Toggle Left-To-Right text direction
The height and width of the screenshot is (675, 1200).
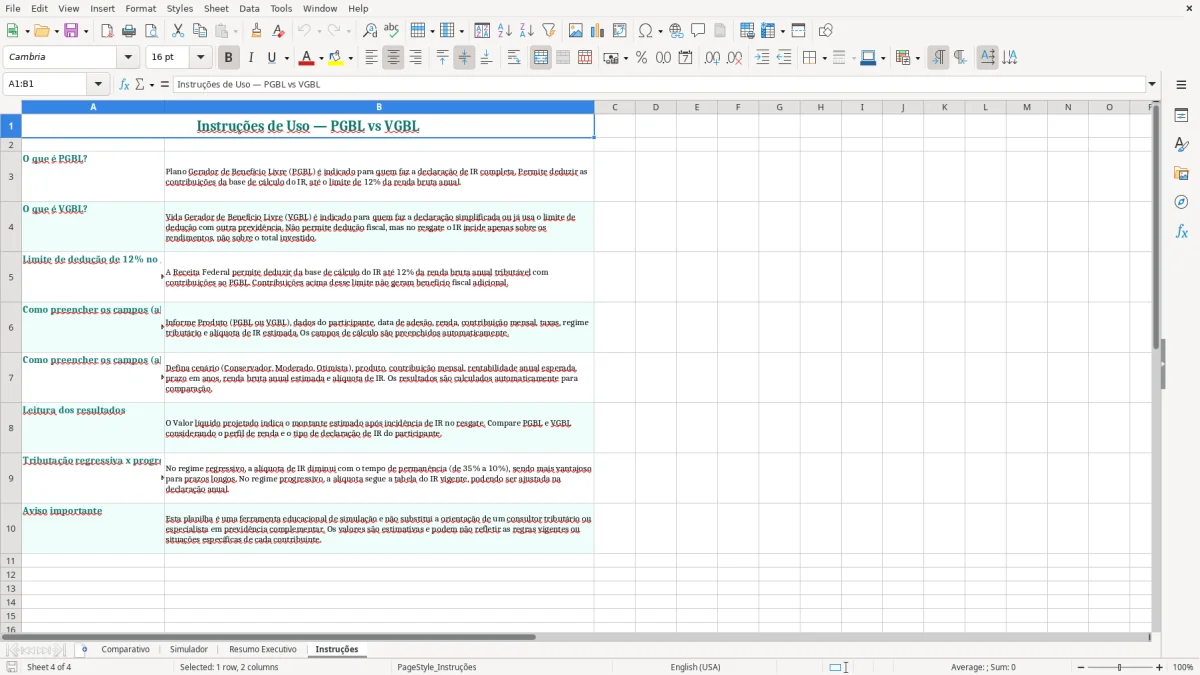[x=938, y=58]
